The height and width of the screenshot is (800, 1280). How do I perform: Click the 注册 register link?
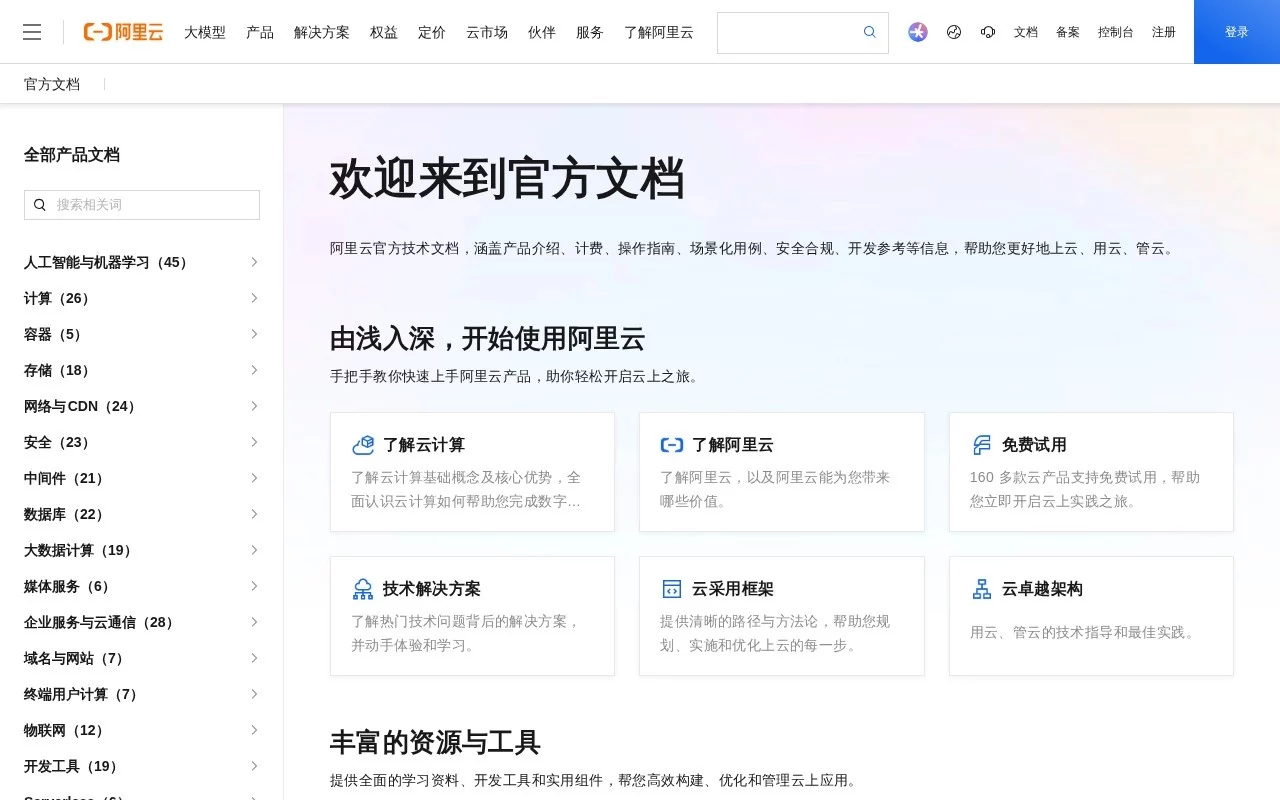click(x=1164, y=32)
